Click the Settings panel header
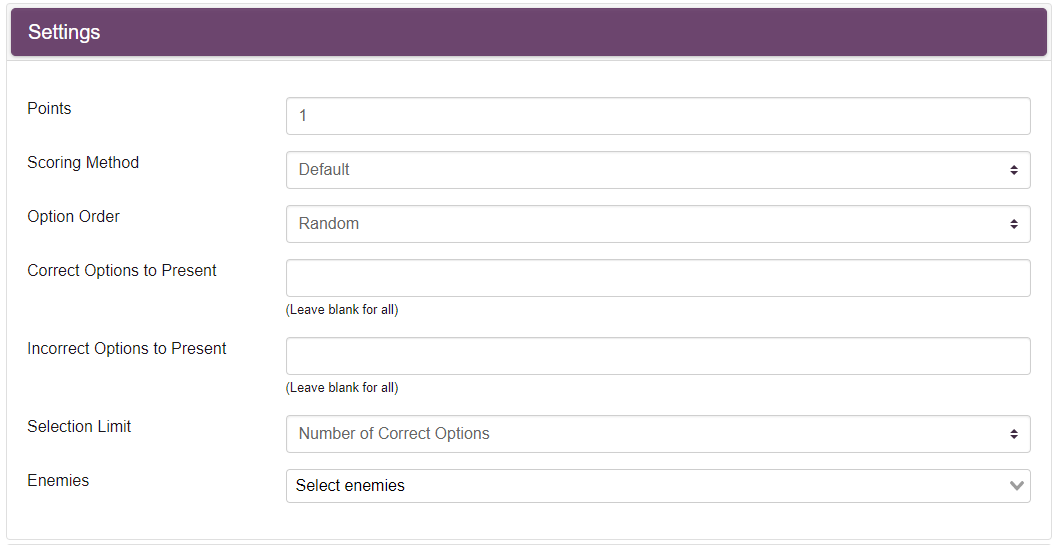Screen dimensions: 1060x545 529,32
